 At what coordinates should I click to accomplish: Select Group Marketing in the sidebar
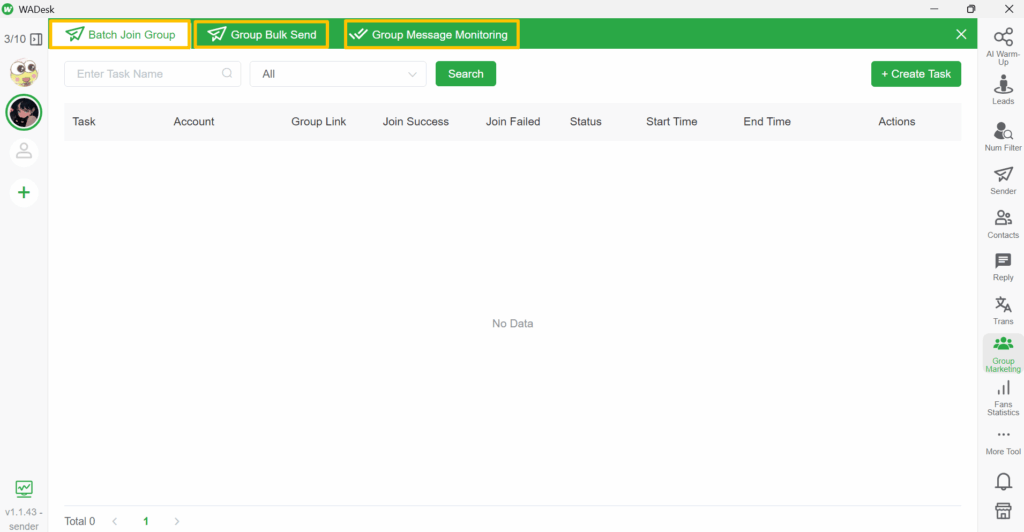tap(1003, 354)
